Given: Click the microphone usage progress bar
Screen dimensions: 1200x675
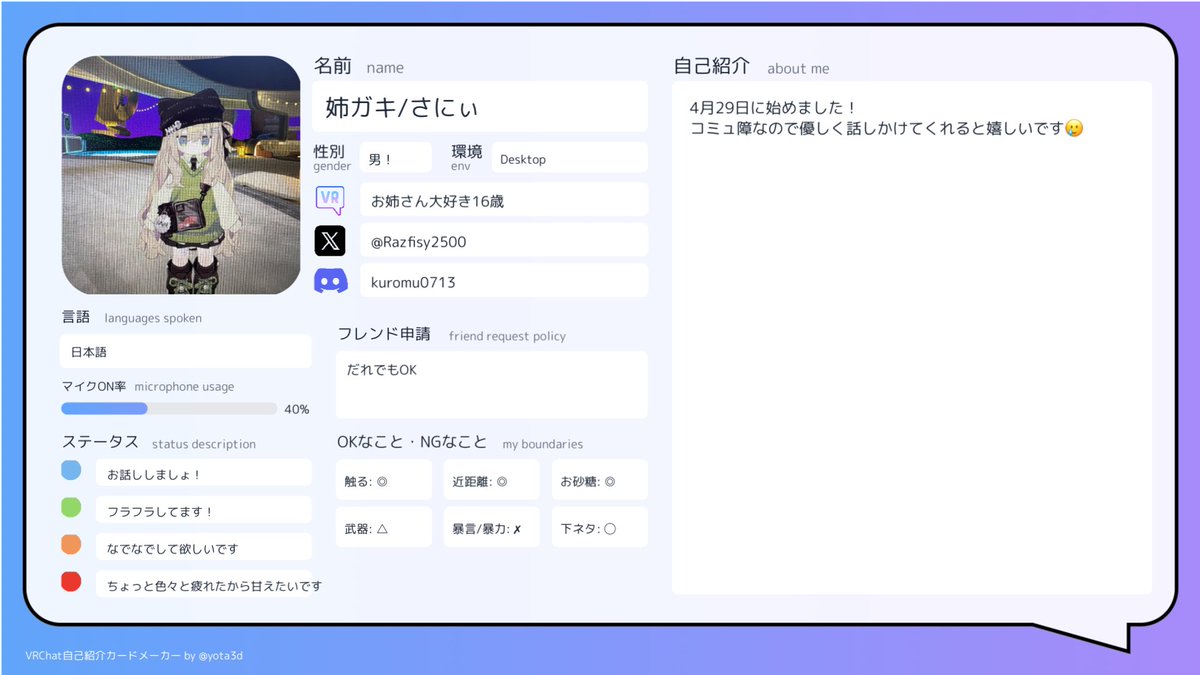Looking at the screenshot, I should tap(169, 408).
